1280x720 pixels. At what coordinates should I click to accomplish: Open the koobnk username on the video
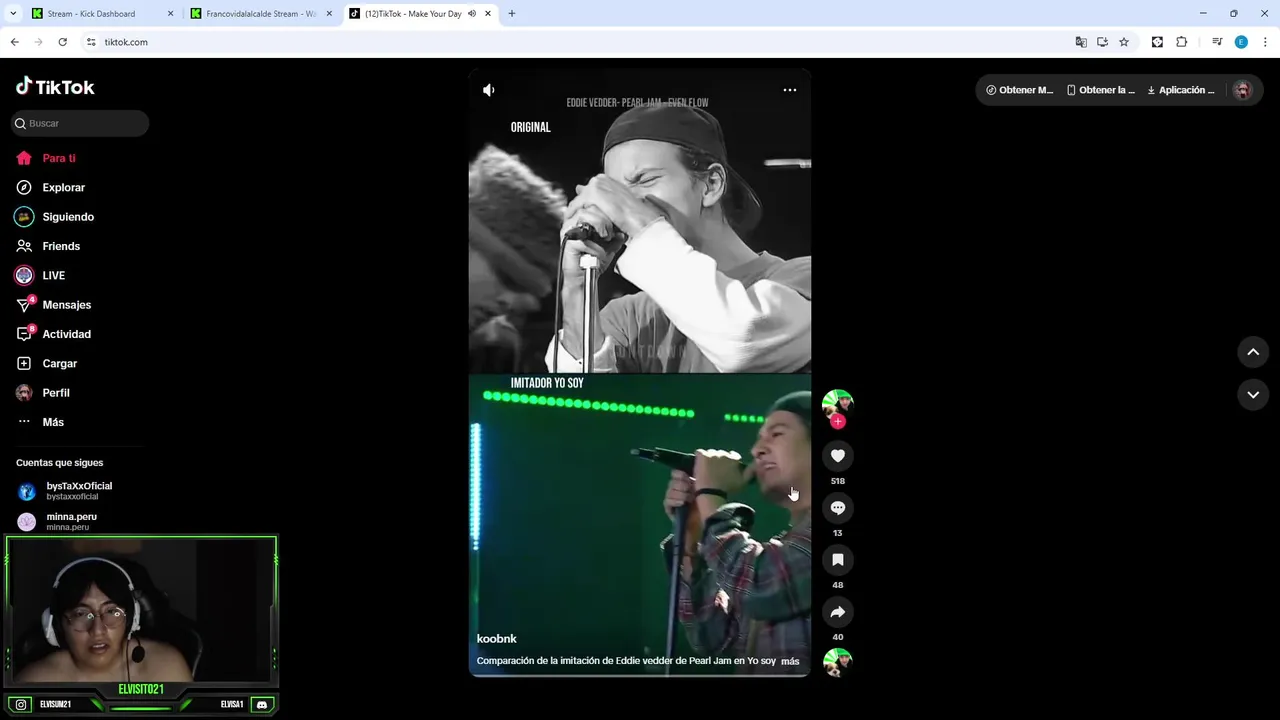pyautogui.click(x=497, y=639)
